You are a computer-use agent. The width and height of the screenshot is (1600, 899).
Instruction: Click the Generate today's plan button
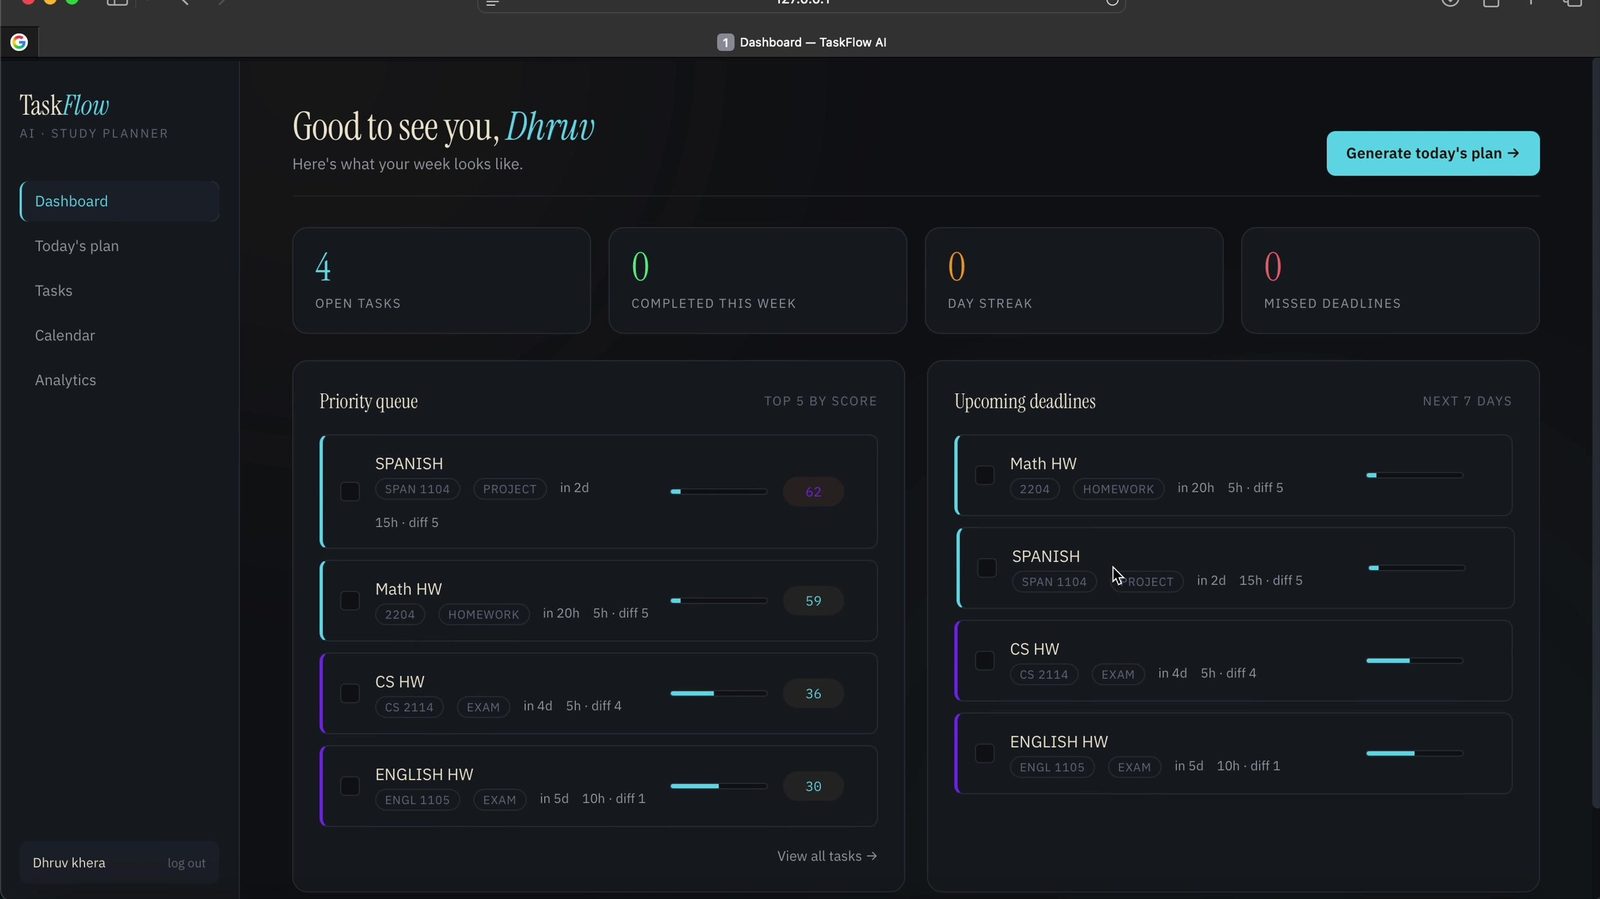pos(1433,153)
